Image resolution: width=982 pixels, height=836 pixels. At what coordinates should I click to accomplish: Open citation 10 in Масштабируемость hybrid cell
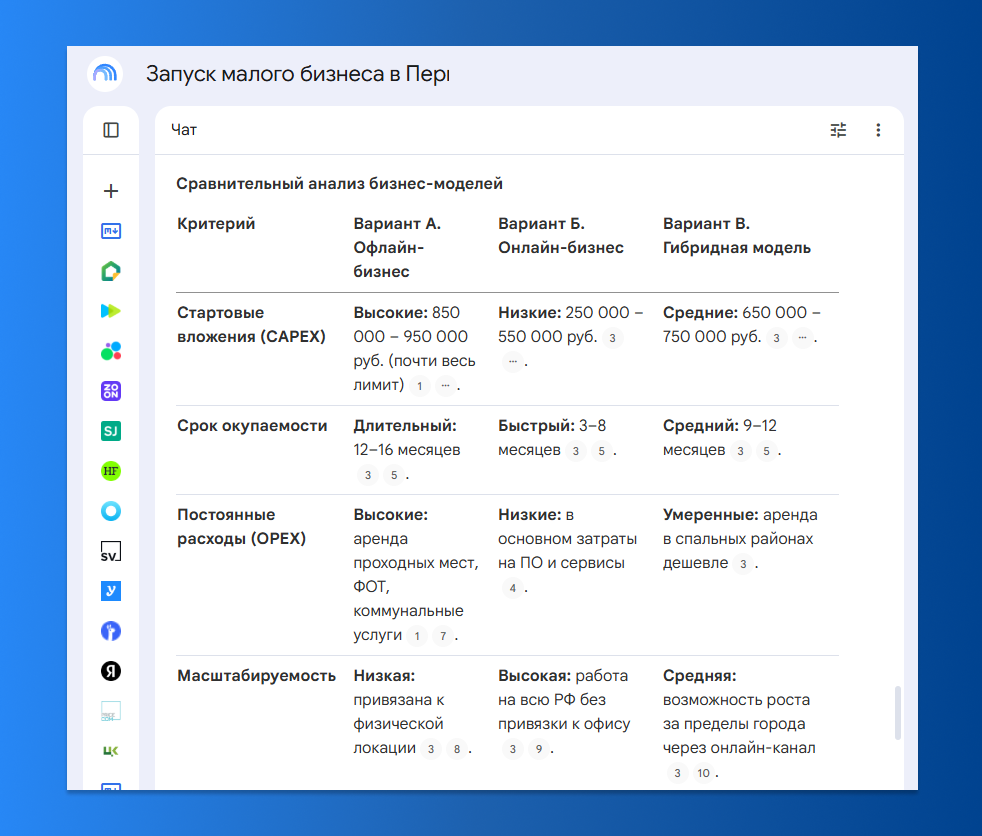(703, 773)
